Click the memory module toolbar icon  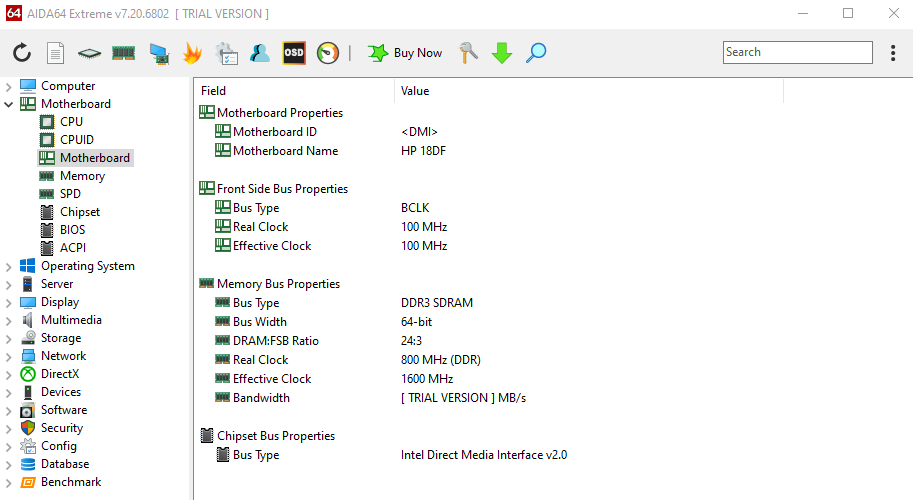[123, 54]
